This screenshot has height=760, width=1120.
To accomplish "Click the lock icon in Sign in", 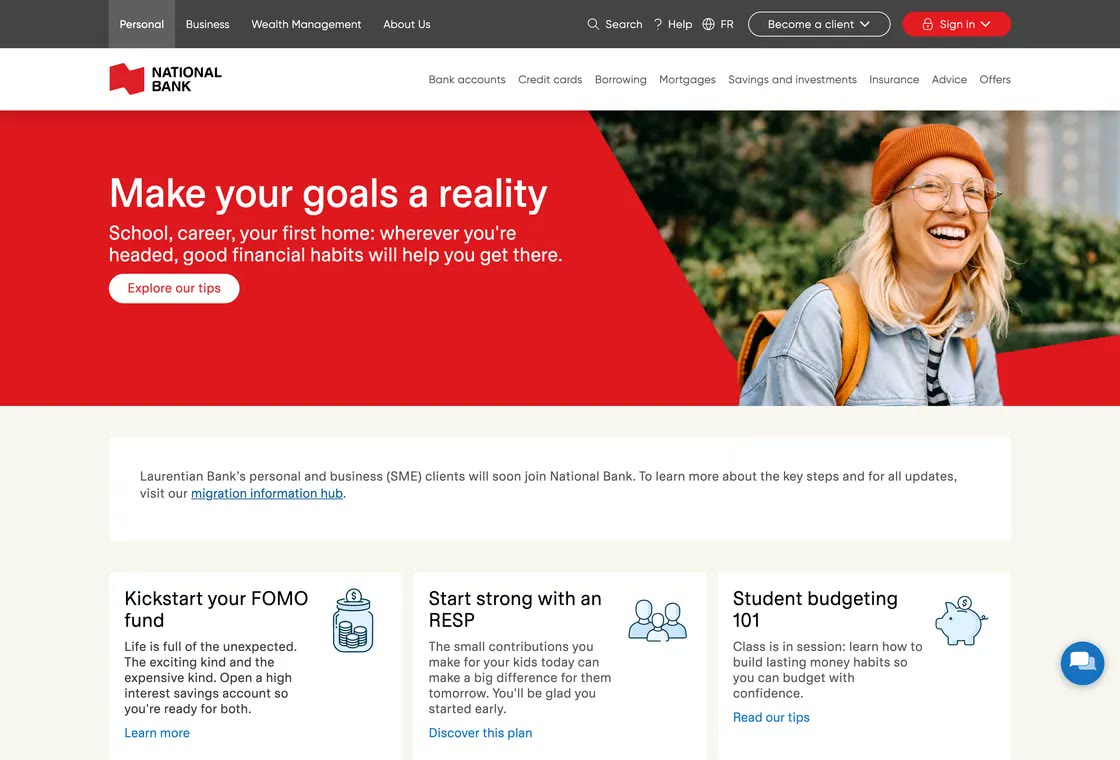I will point(927,24).
